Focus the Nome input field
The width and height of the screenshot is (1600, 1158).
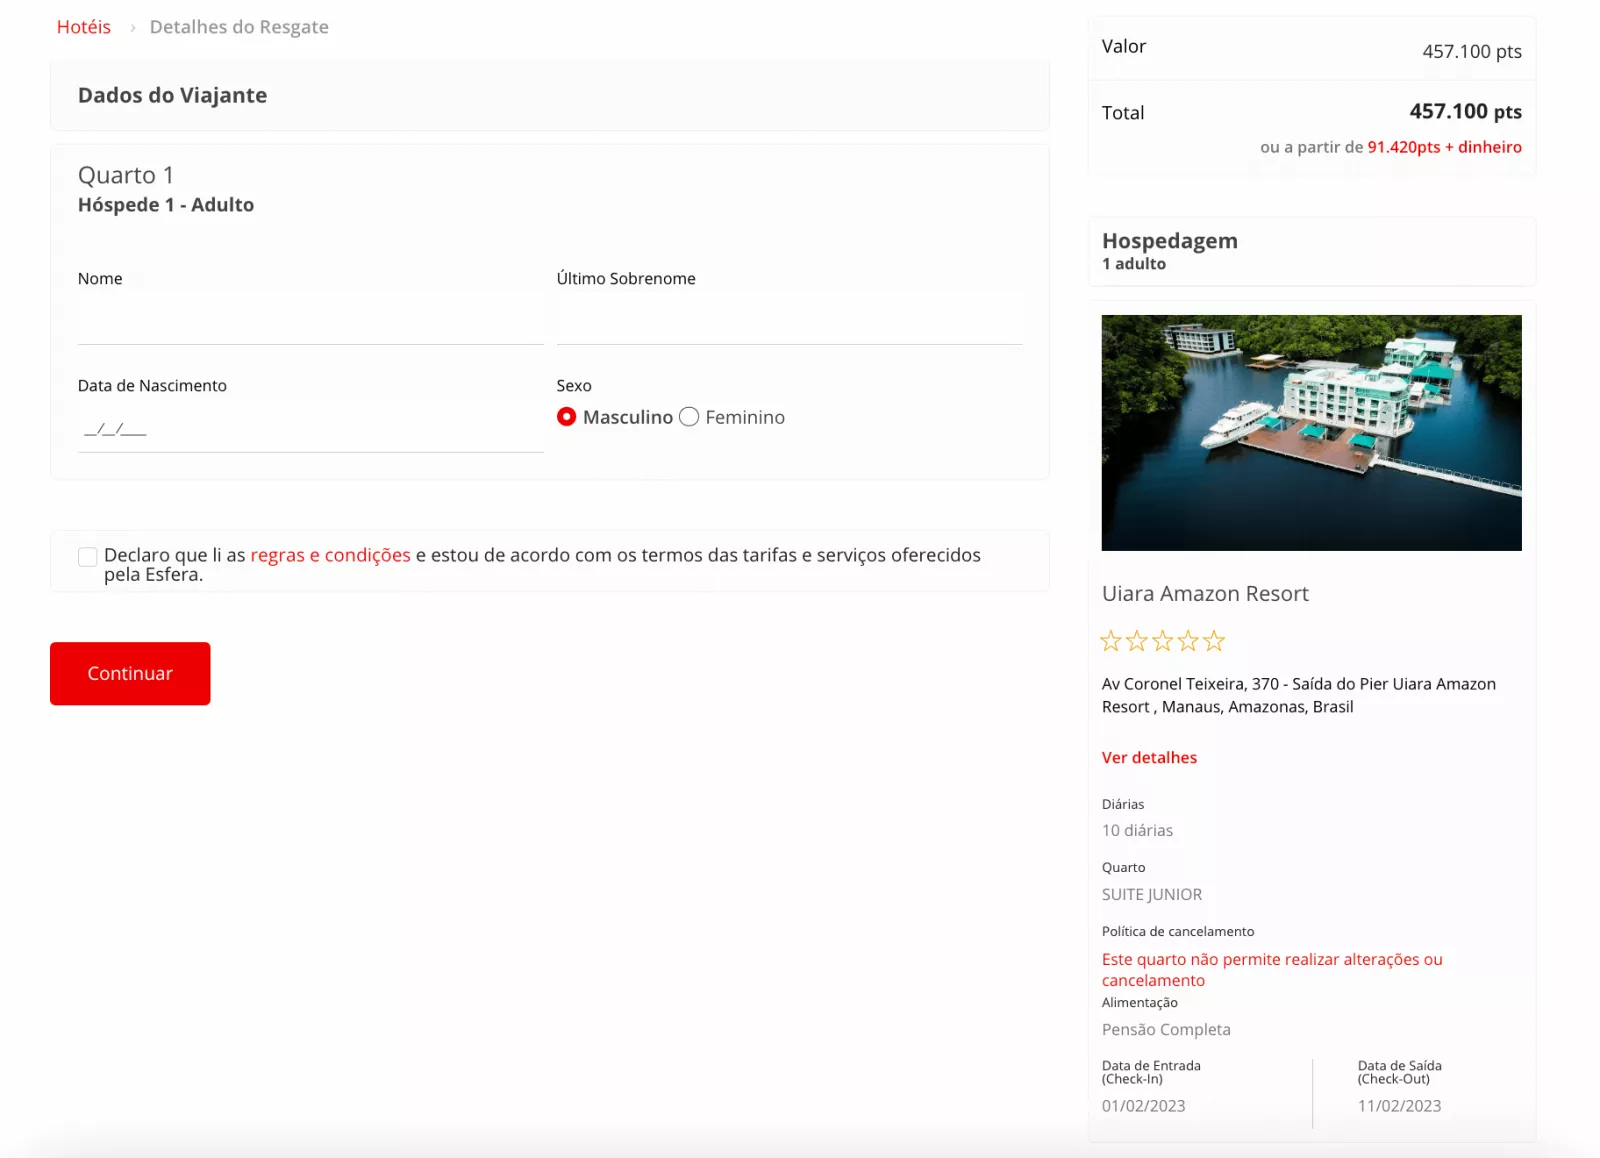click(x=310, y=322)
